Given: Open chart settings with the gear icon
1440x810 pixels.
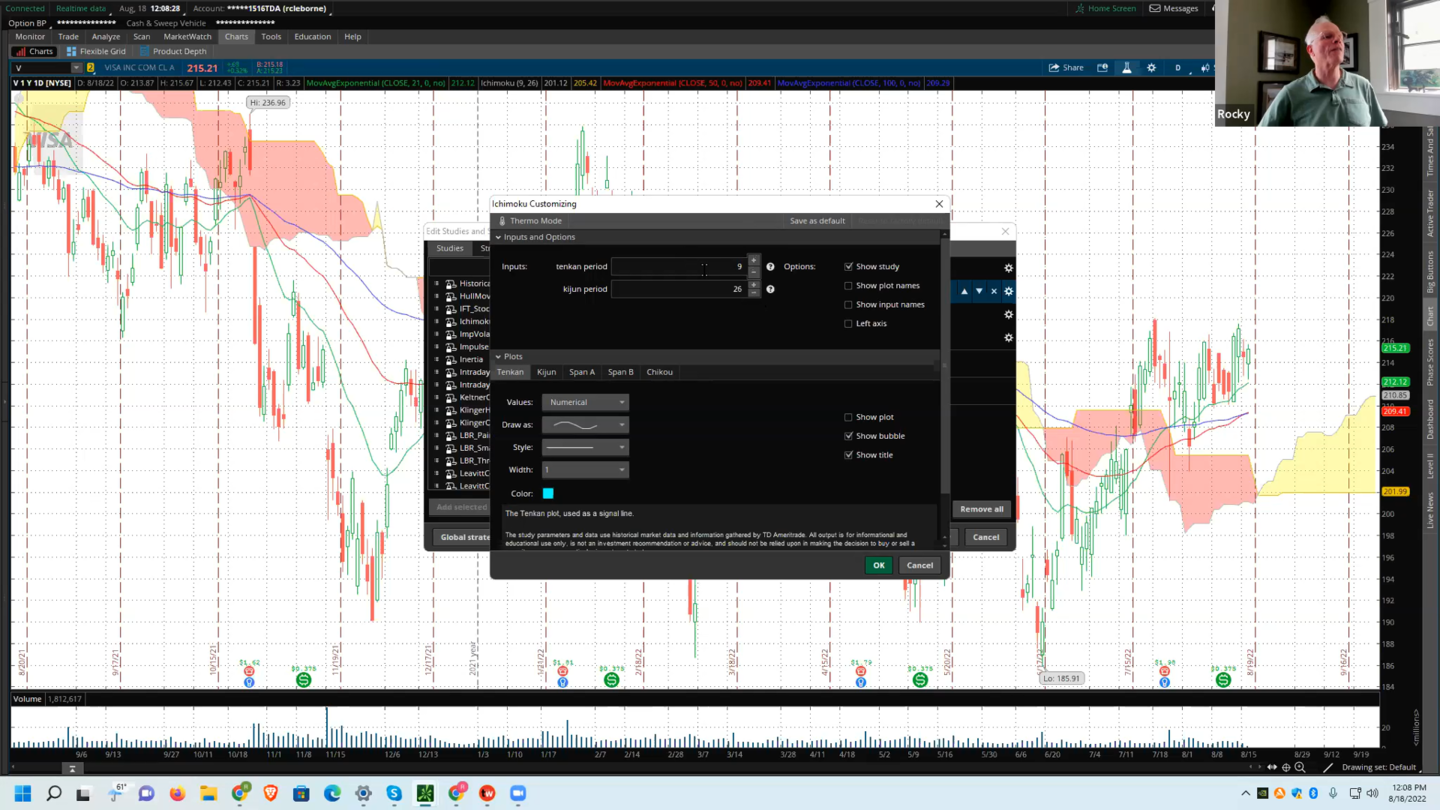Looking at the screenshot, I should click(x=1152, y=67).
